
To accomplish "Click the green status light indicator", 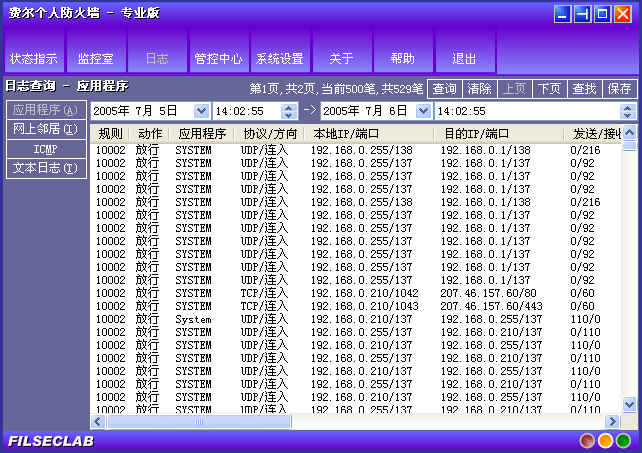I will pyautogui.click(x=623, y=440).
